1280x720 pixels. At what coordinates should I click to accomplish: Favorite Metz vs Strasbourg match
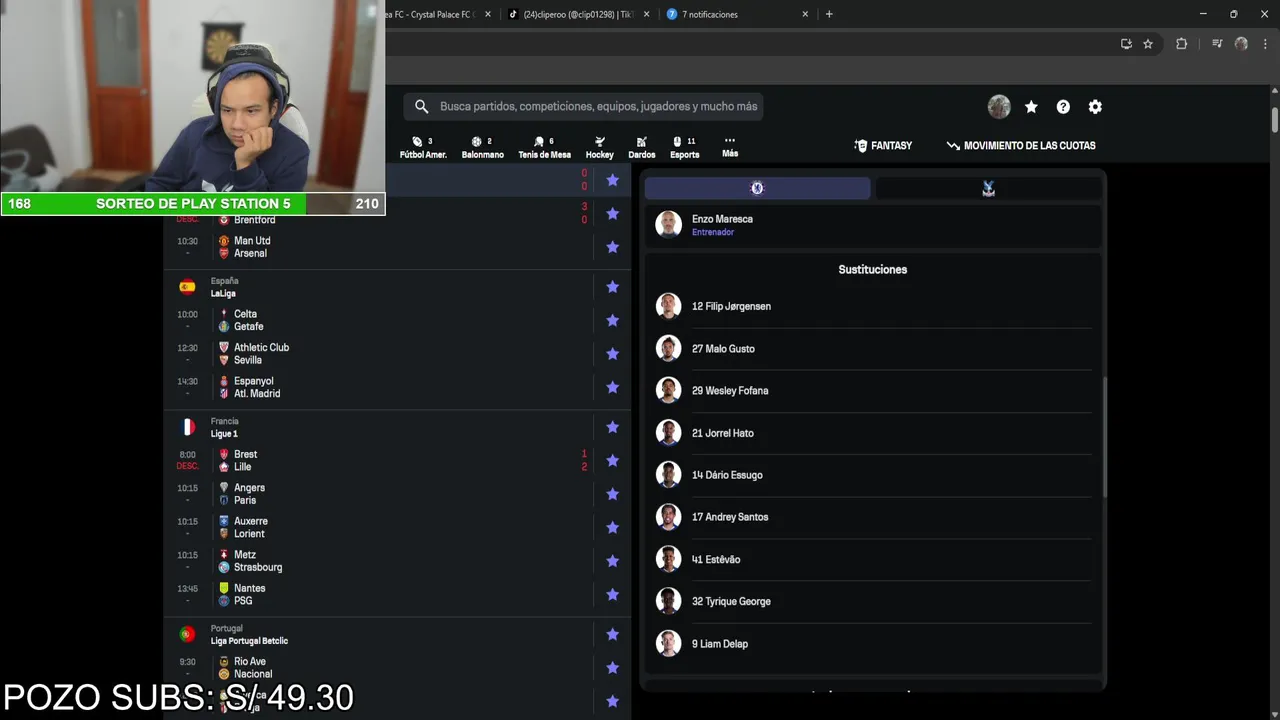click(613, 561)
